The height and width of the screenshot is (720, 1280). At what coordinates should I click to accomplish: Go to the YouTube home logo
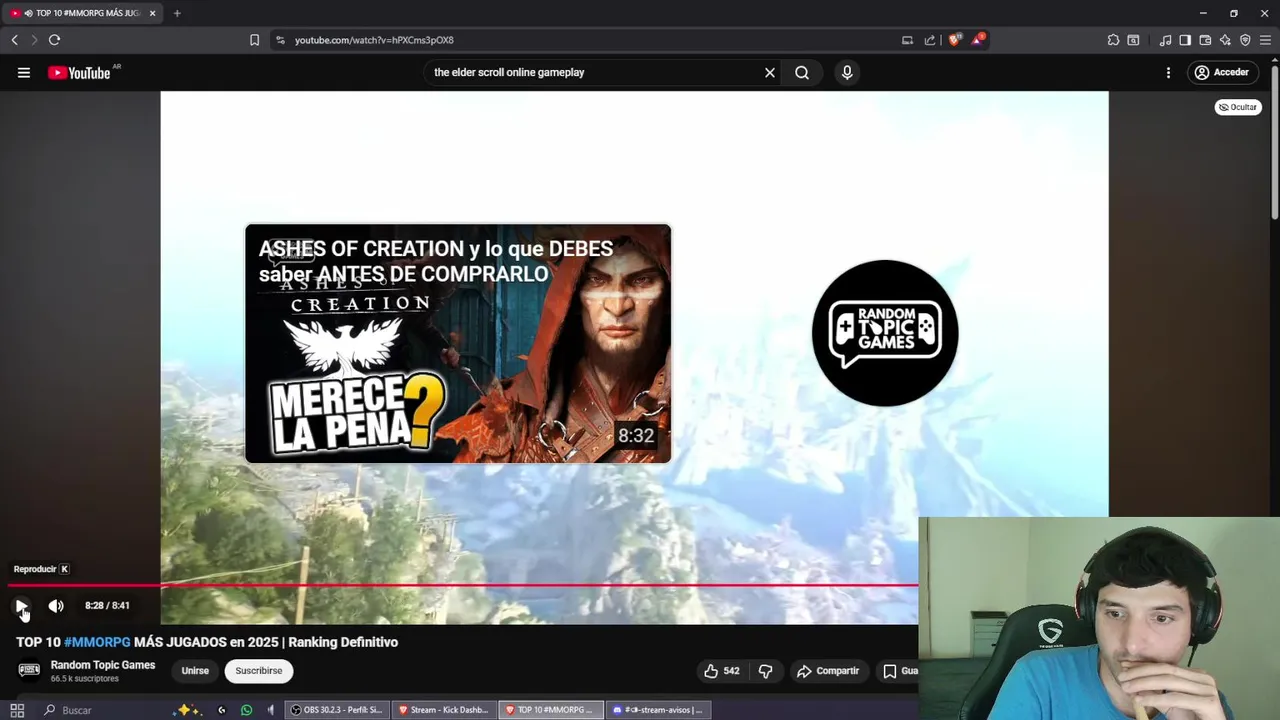click(79, 72)
